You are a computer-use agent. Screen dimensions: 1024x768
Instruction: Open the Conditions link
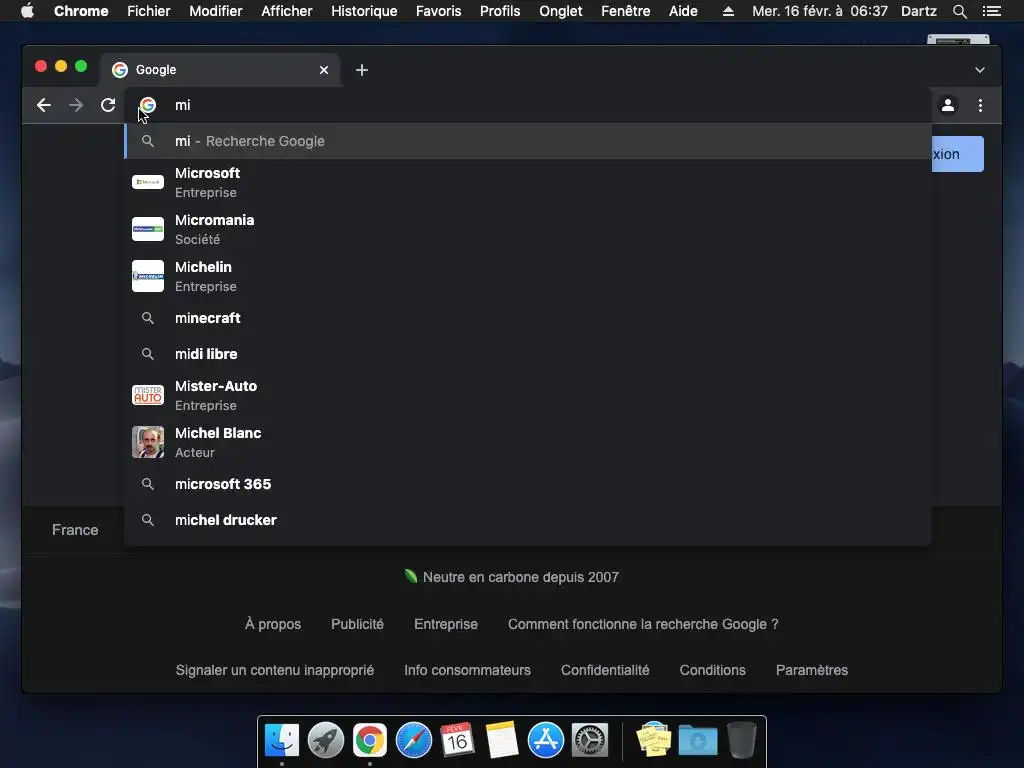click(x=712, y=670)
